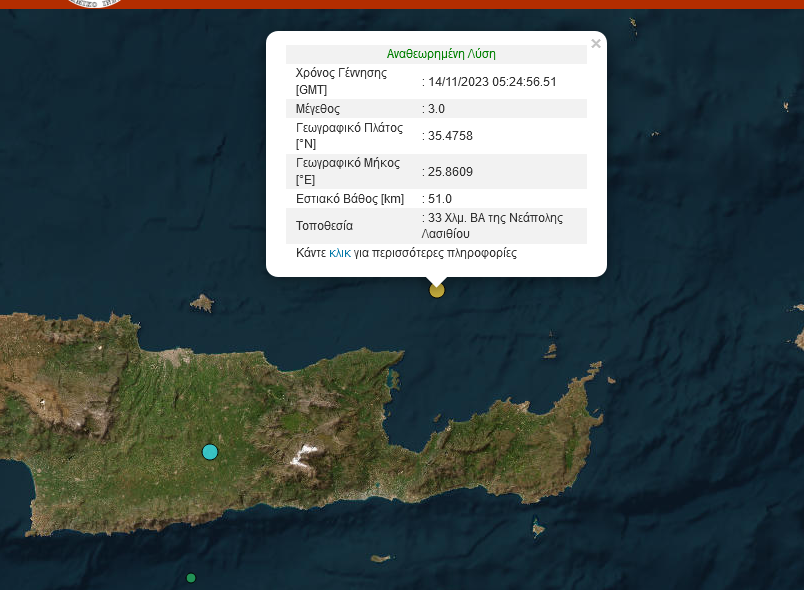The width and height of the screenshot is (804, 590).
Task: Click the small island southeast of Crete
Action: (x=537, y=529)
